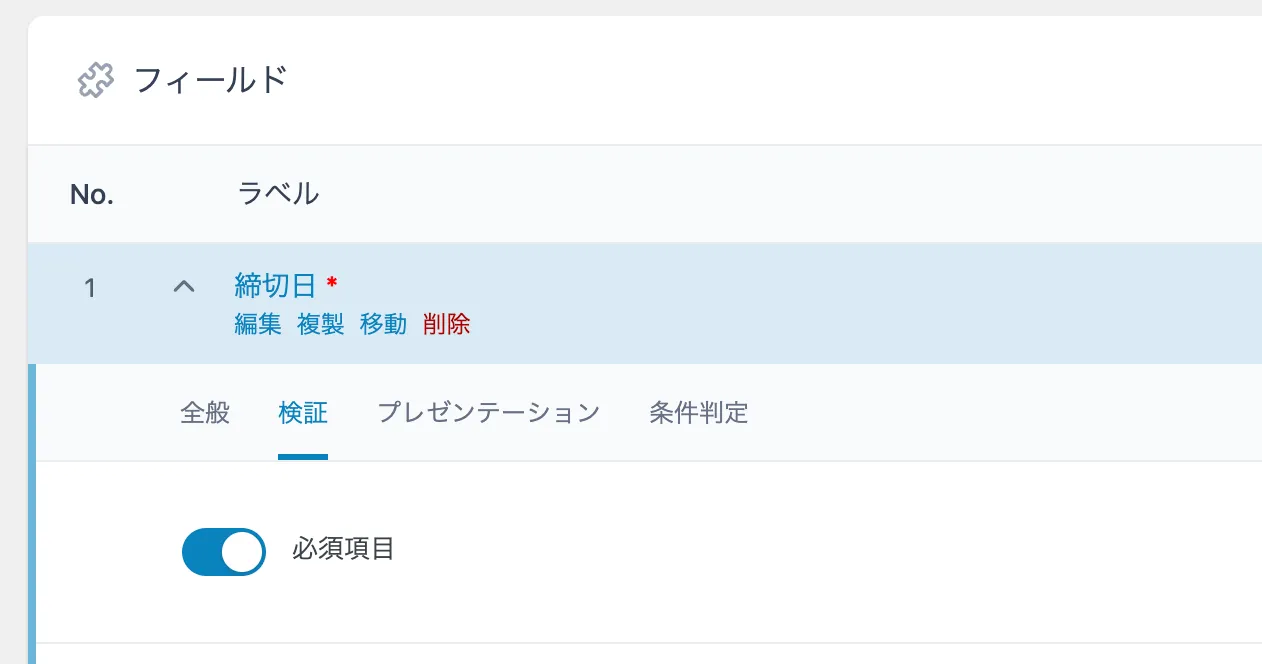Viewport: 1262px width, 664px height.
Task: Collapse the 締切日 field row chevron
Action: tap(183, 287)
